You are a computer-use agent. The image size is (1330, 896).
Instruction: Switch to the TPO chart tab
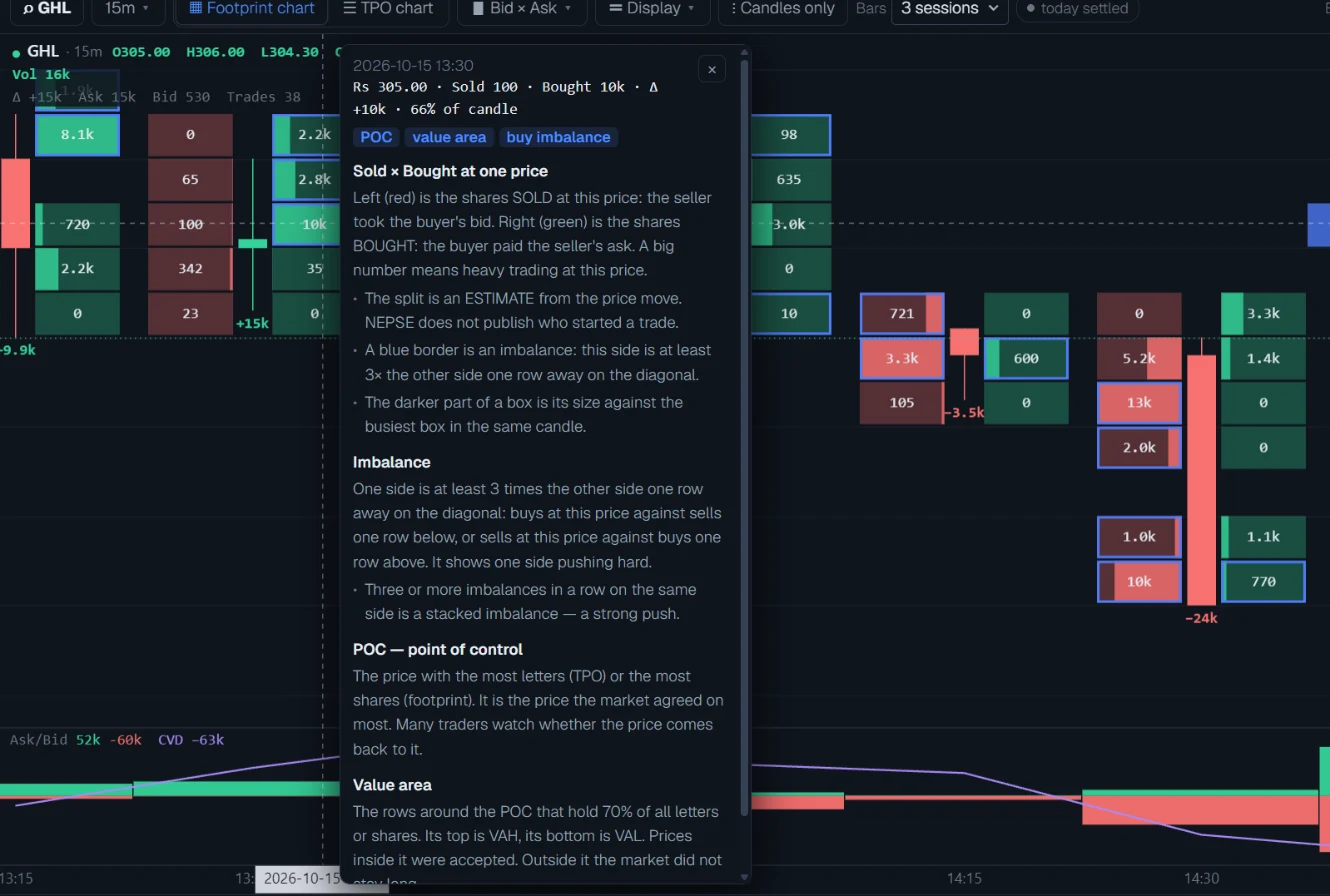pyautogui.click(x=388, y=9)
